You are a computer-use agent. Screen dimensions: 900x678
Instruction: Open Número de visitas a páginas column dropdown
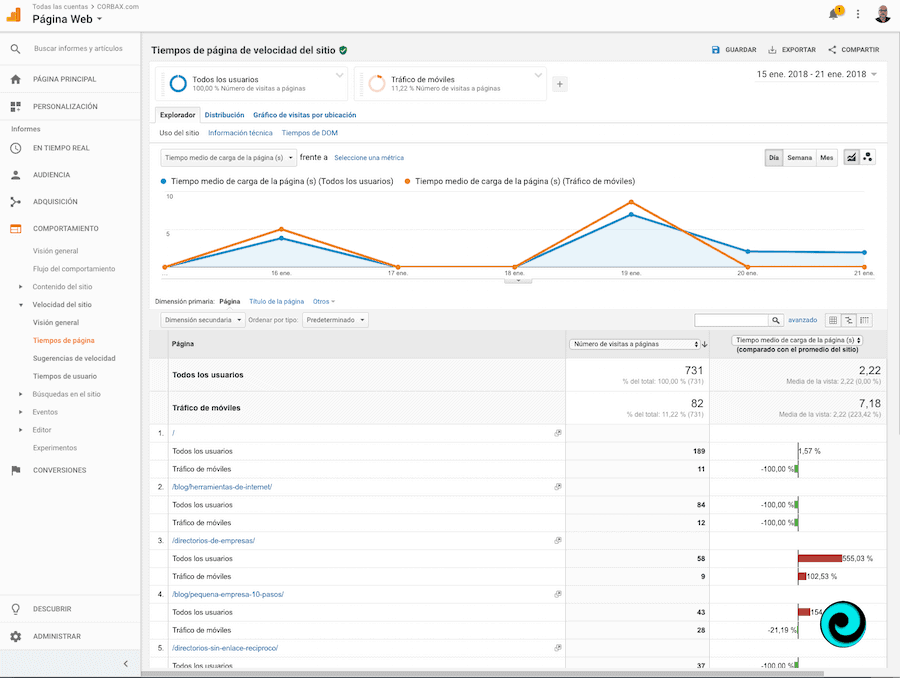tap(635, 344)
